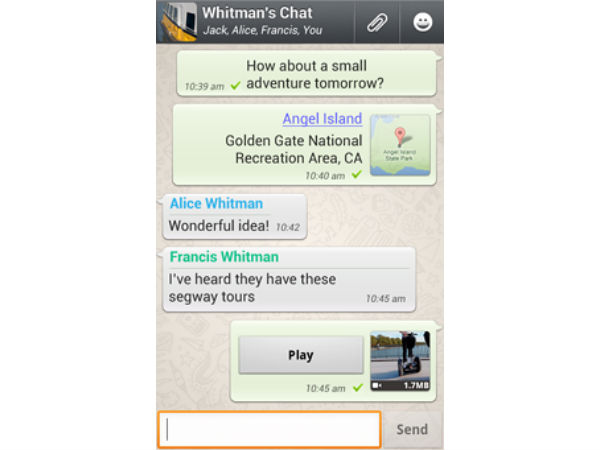Tap checkmark on 10:45 am video message
Viewport: 600px width, 450px height.
[x=358, y=388]
